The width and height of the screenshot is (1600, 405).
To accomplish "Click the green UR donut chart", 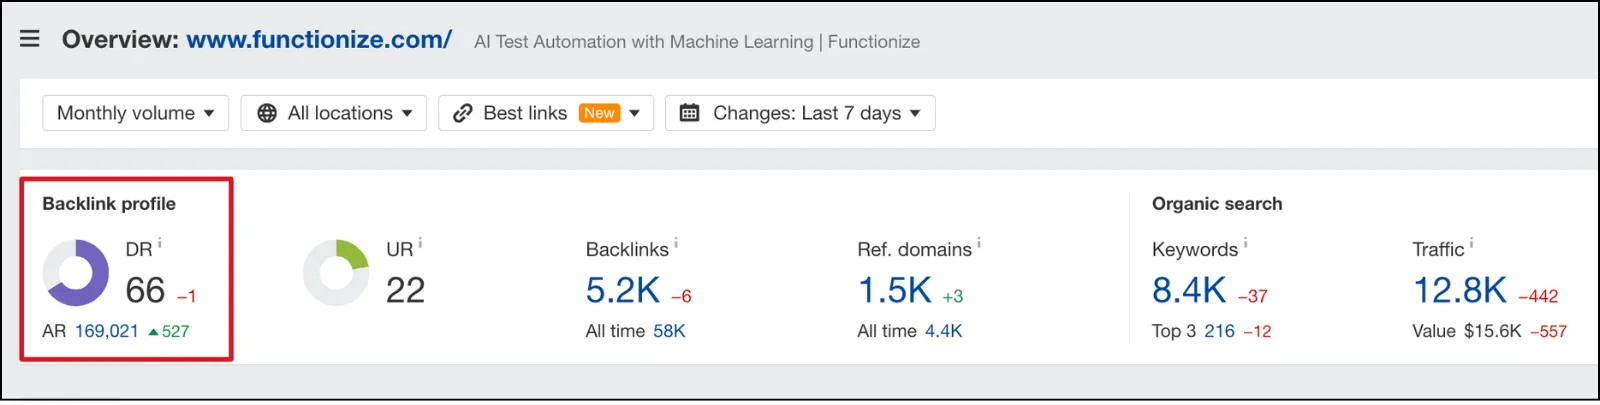I will click(x=336, y=273).
